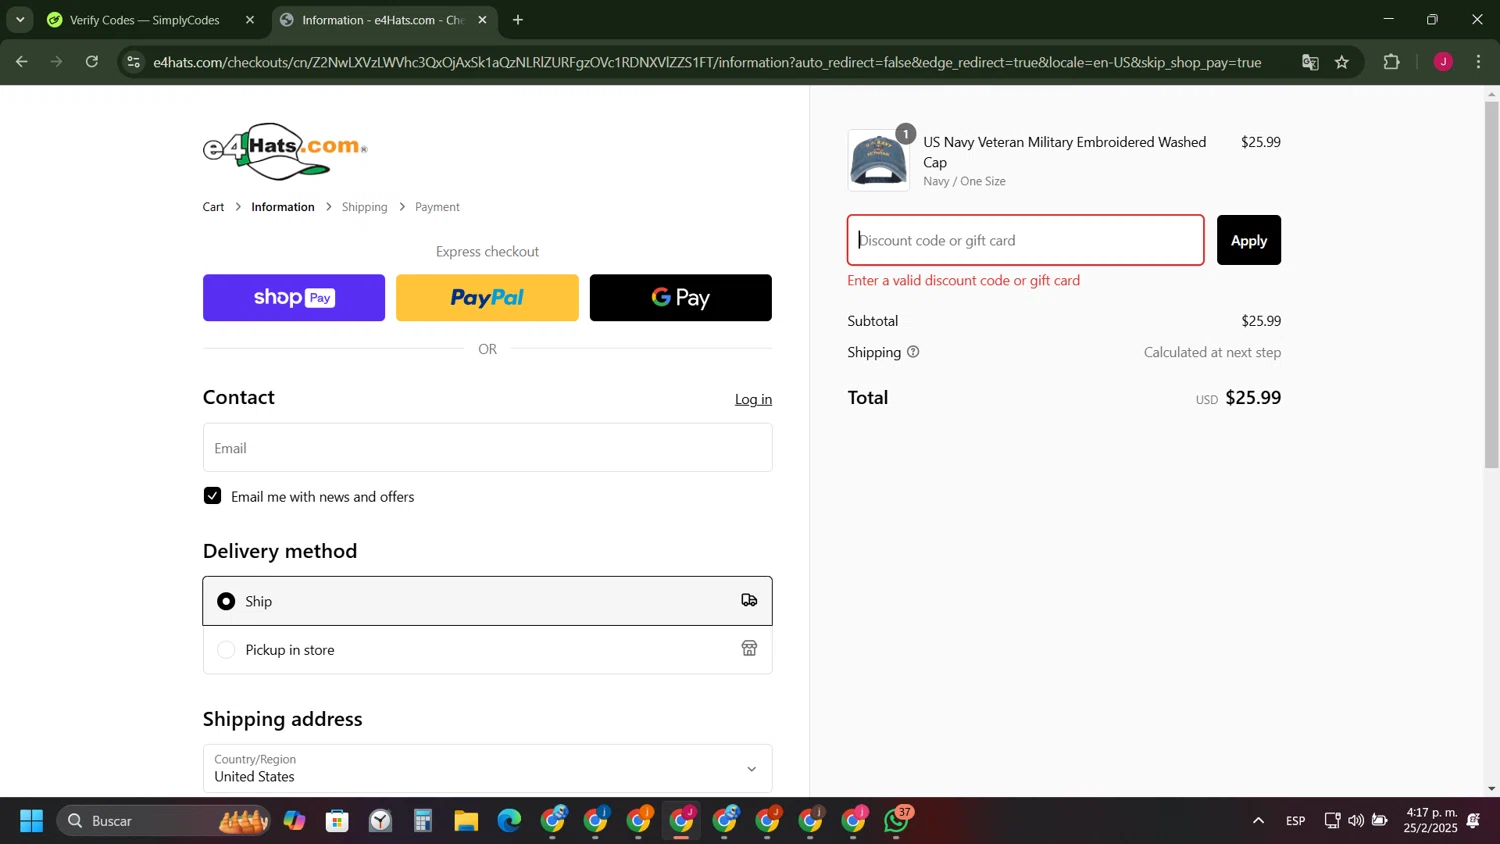Reload the current page

tap(92, 62)
